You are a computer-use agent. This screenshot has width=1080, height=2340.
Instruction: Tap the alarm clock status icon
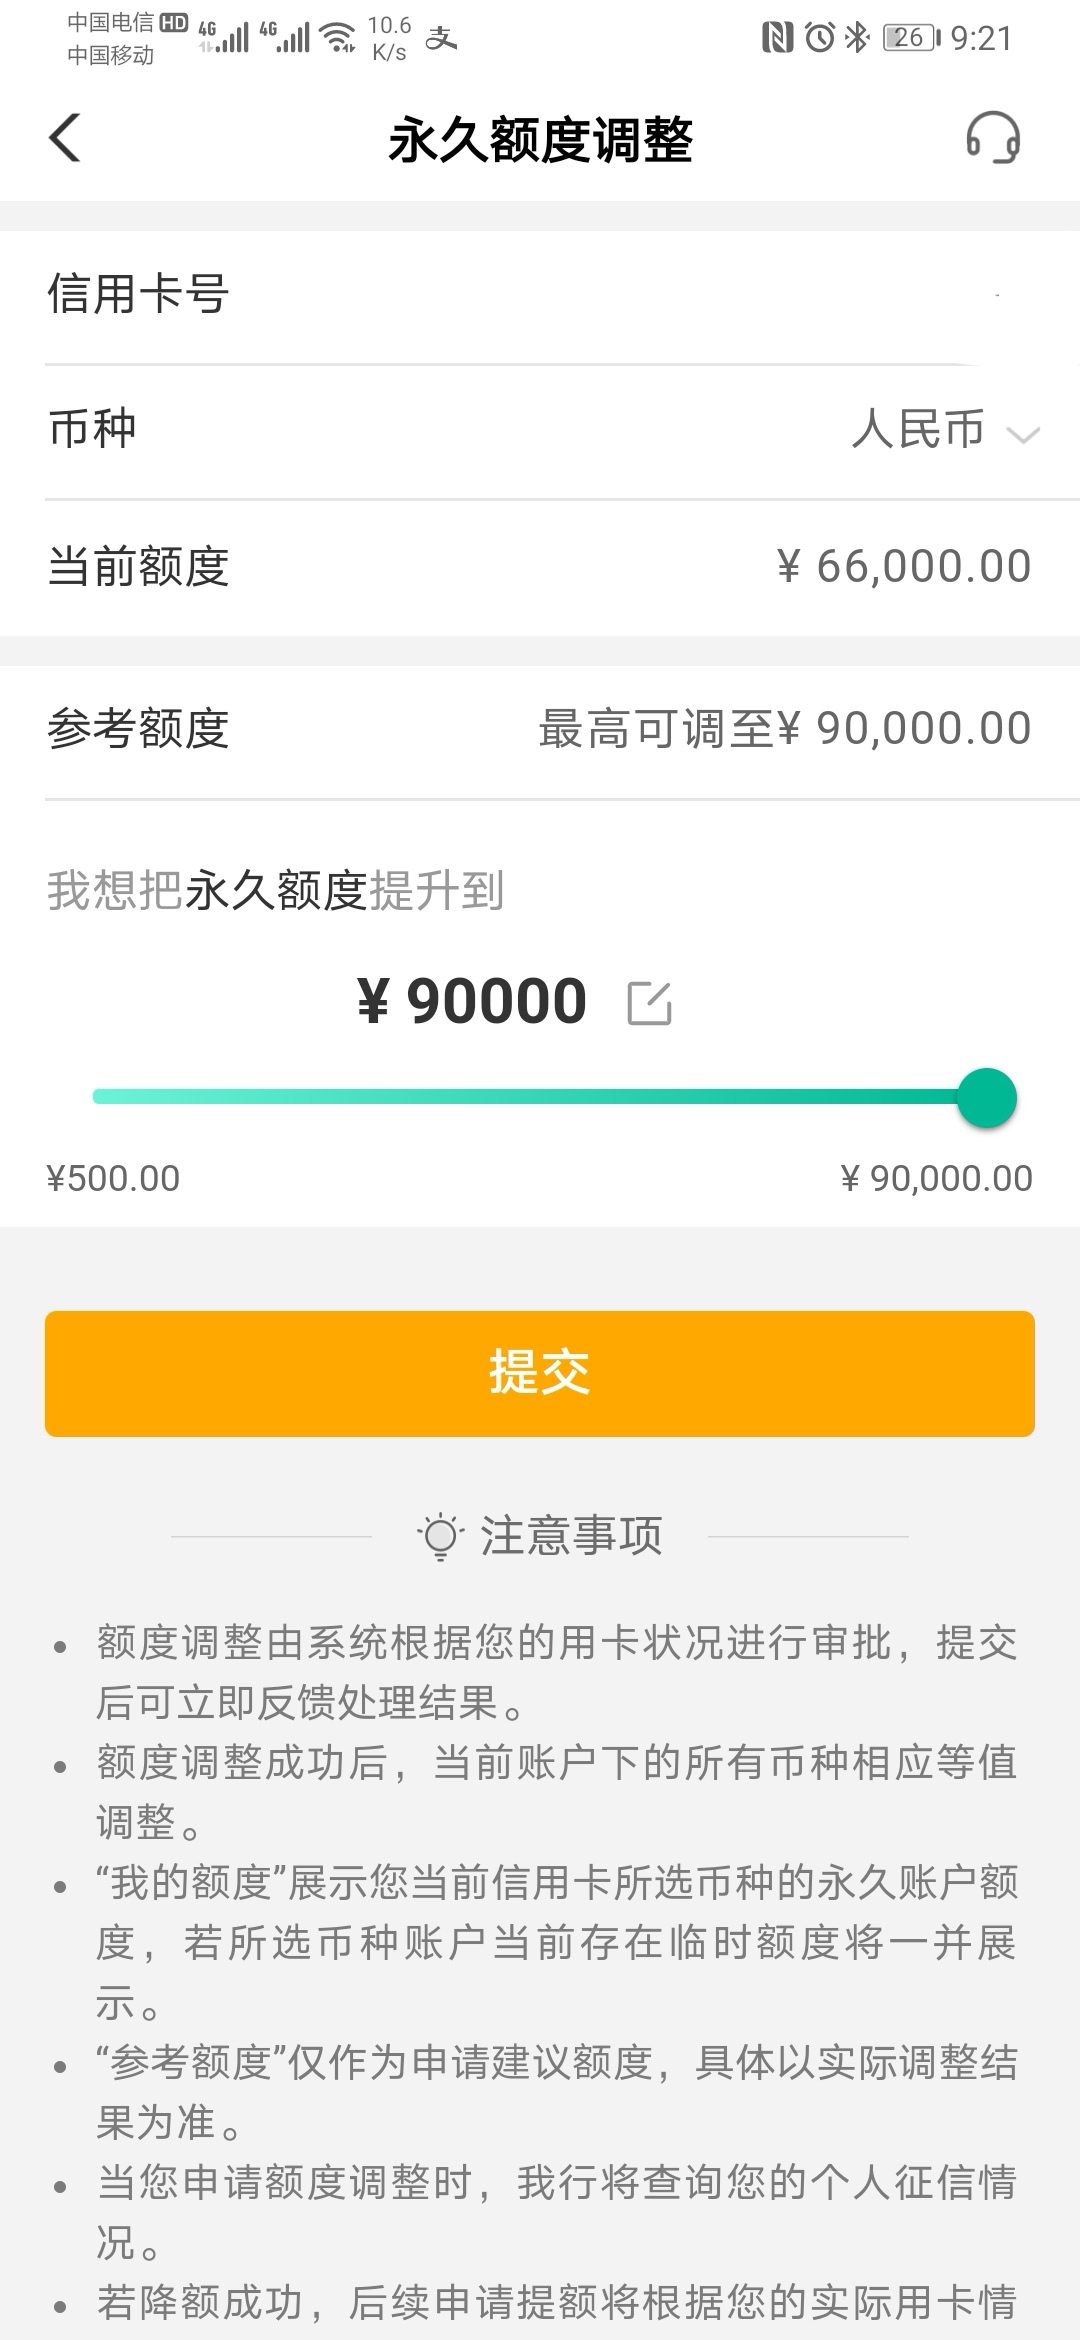tap(820, 38)
